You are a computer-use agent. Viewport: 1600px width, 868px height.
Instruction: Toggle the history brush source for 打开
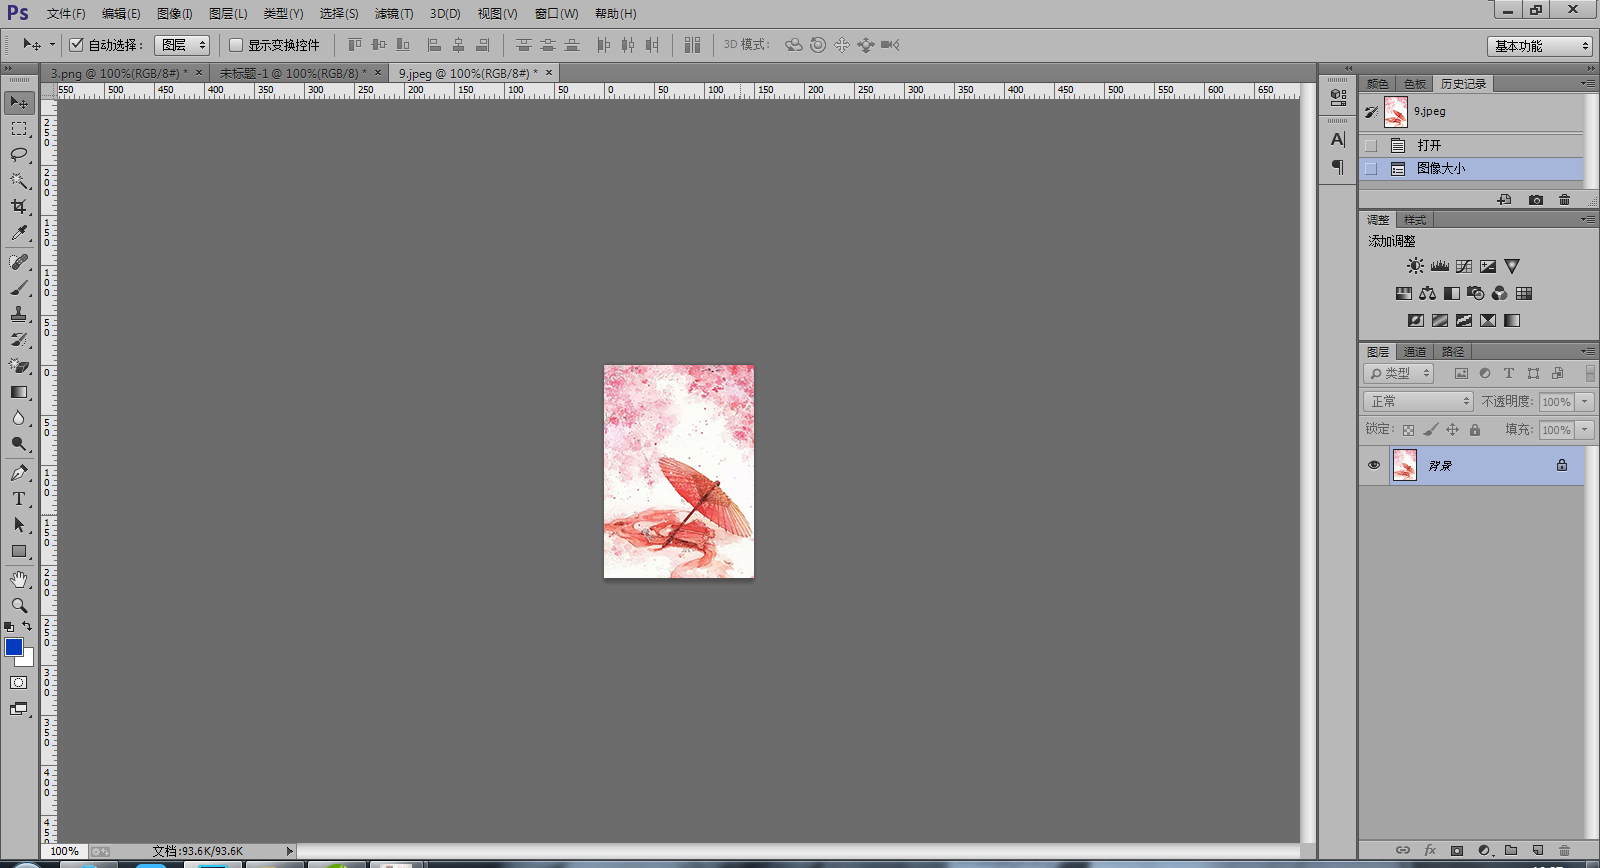[1371, 146]
